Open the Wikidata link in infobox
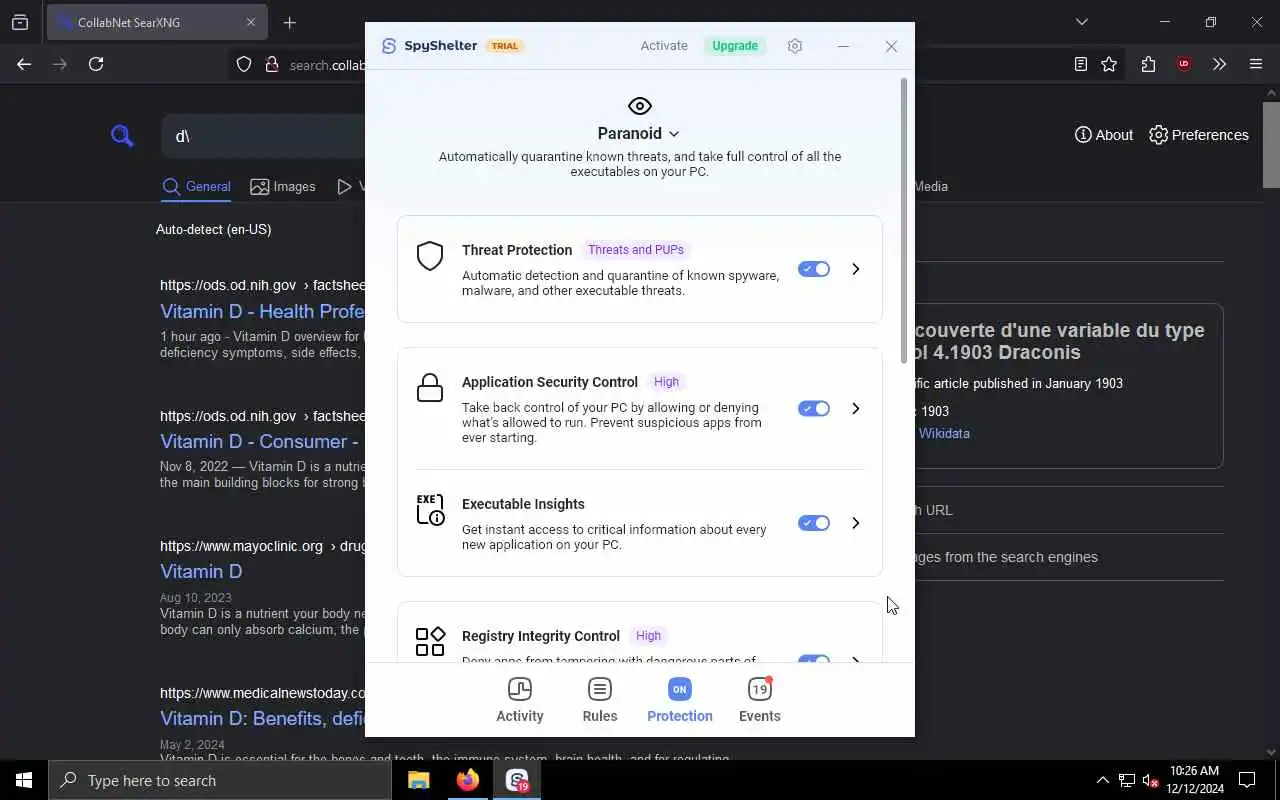The image size is (1280, 800). pyautogui.click(x=944, y=433)
